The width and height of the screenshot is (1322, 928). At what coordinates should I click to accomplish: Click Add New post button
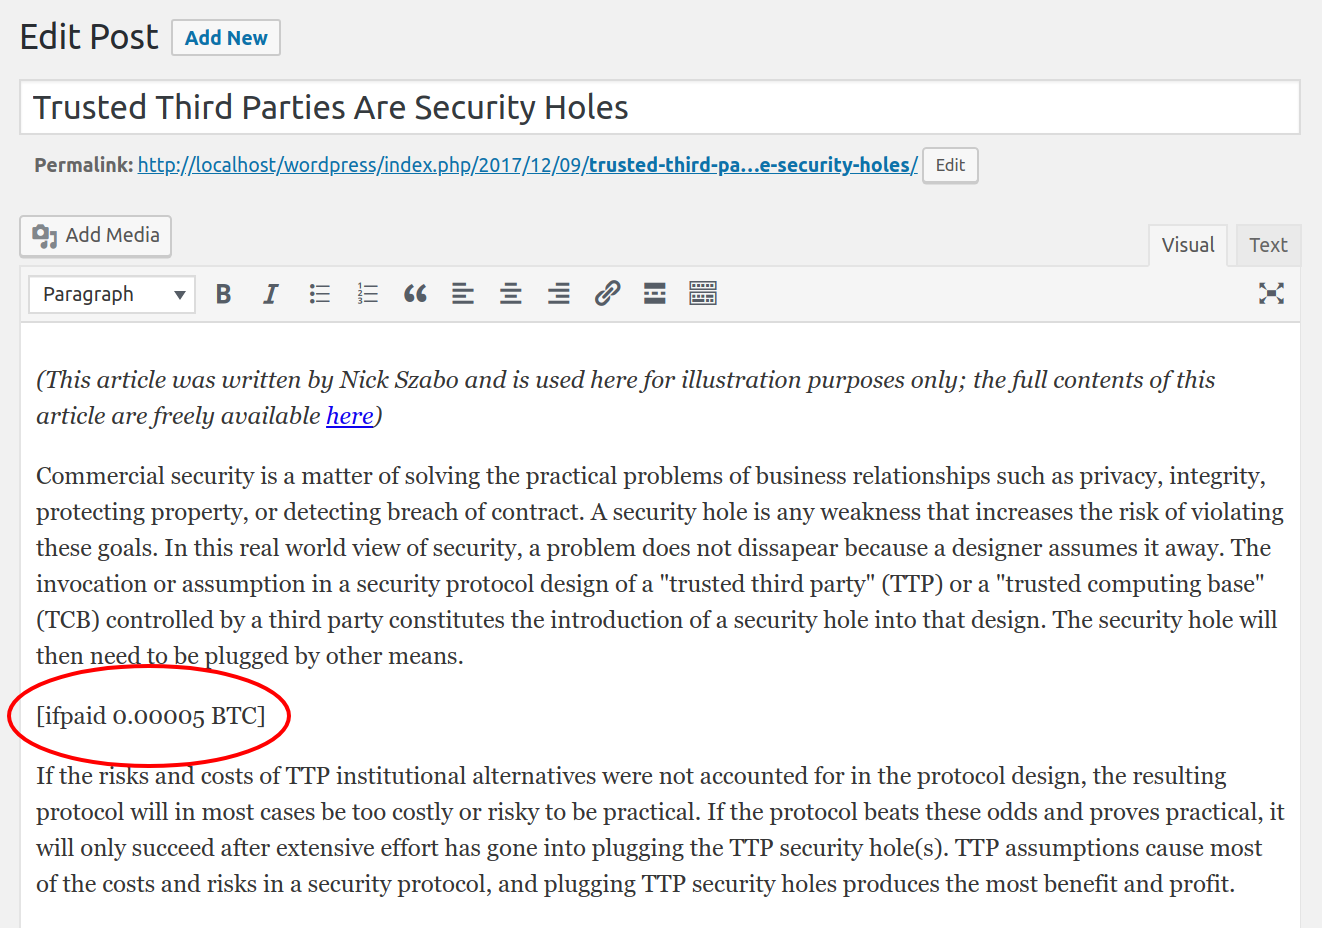(226, 38)
